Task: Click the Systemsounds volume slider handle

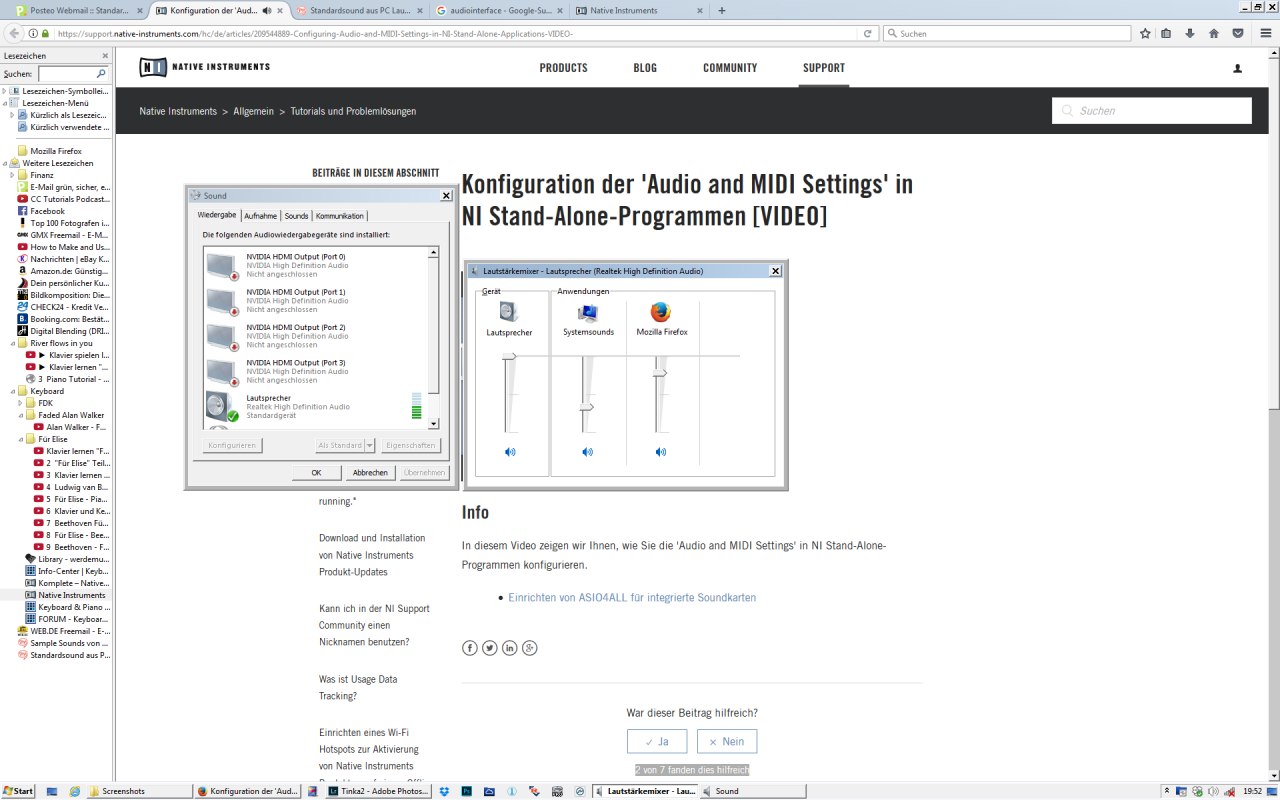Action: (587, 407)
